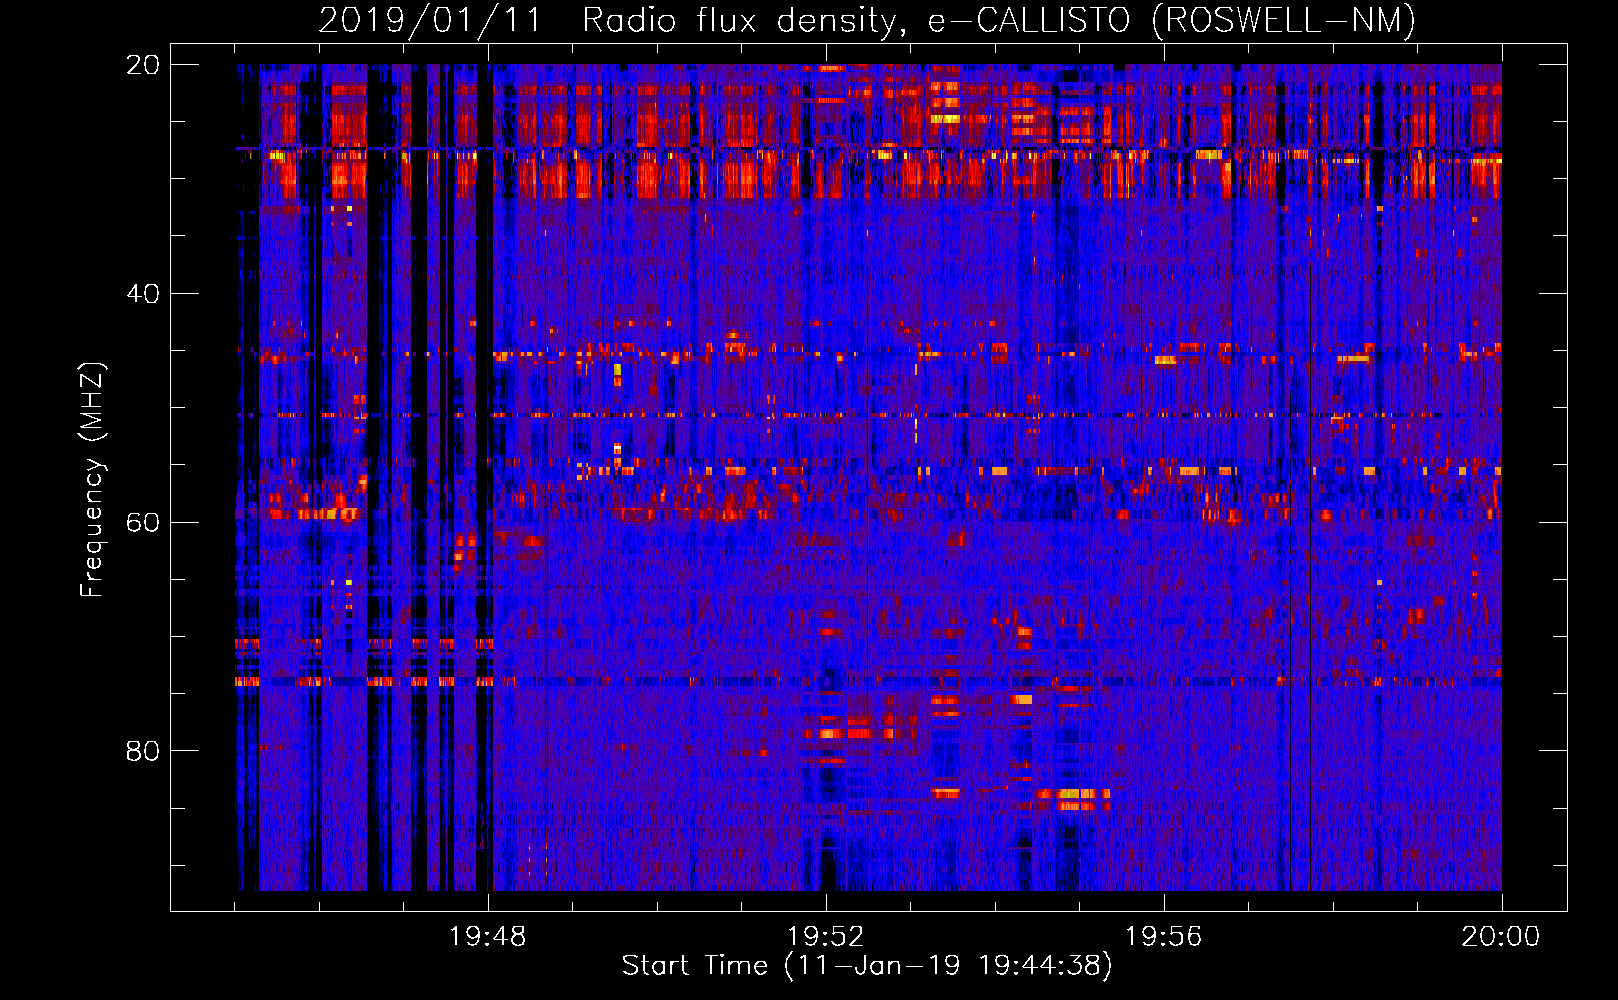Click the 'Start Time (11-Jan-19 19:44:38)' label
This screenshot has width=1618, height=1000.
[x=867, y=966]
